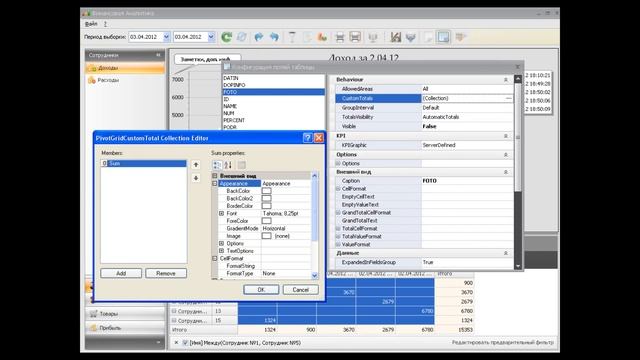Image resolution: width=640 pixels, height=360 pixels.
Task: Click the BackColor2 color swatch
Action: point(267,198)
